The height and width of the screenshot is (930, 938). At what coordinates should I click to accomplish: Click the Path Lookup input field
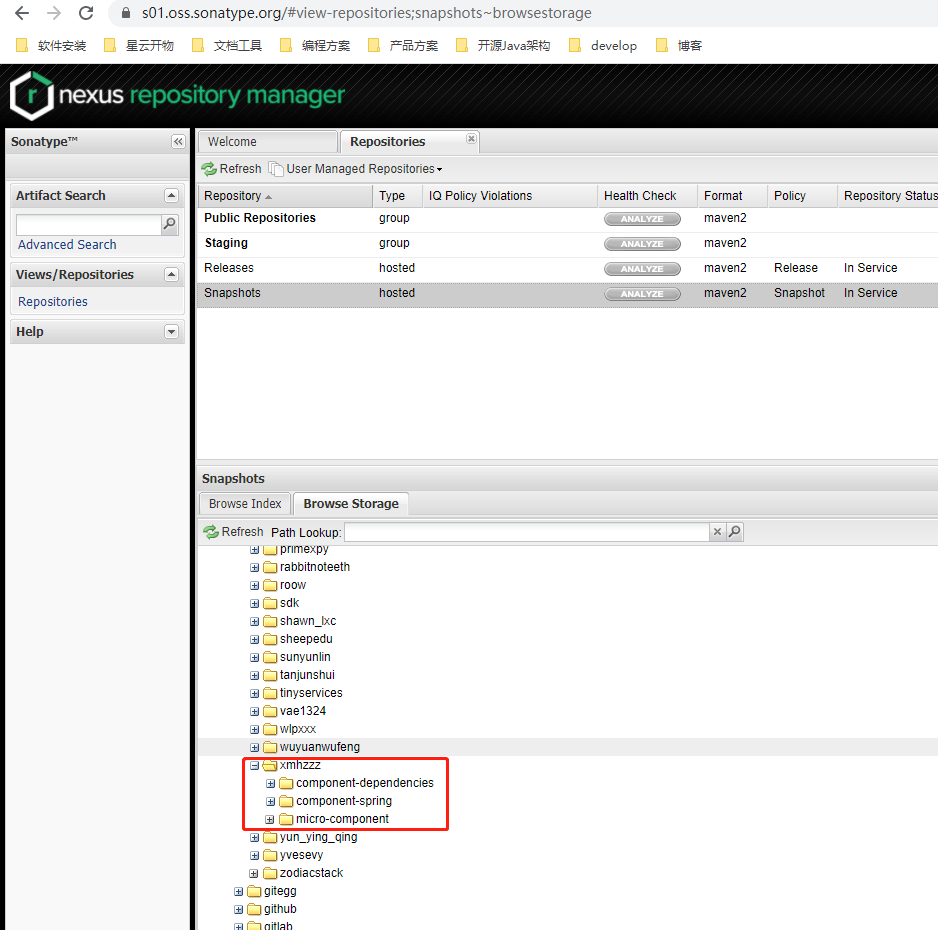tap(527, 532)
